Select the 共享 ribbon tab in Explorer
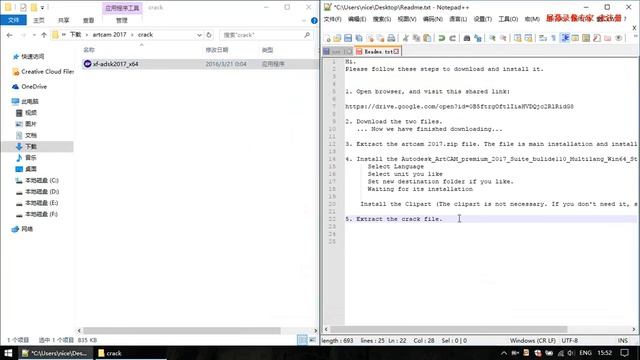This screenshot has width=640, height=360. point(64,20)
